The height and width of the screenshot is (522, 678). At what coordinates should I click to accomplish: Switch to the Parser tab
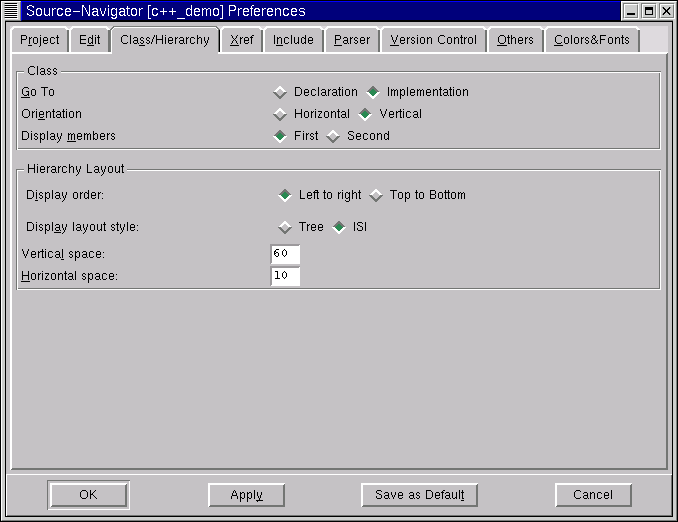click(x=352, y=40)
